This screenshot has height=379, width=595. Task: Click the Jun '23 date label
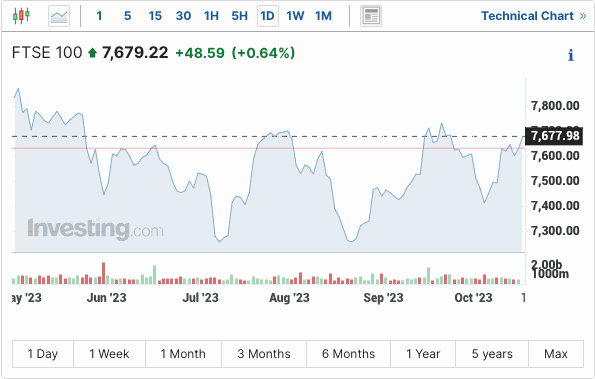pos(106,298)
